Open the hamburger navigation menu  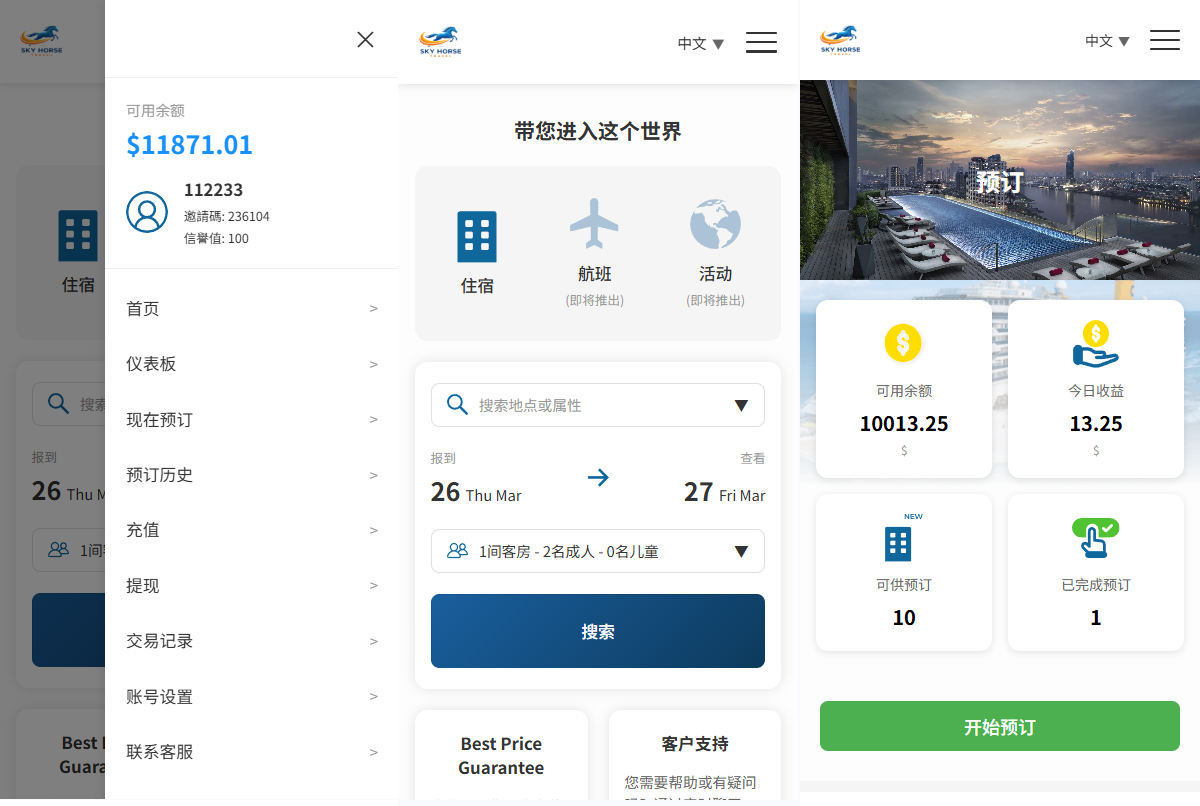[x=761, y=42]
